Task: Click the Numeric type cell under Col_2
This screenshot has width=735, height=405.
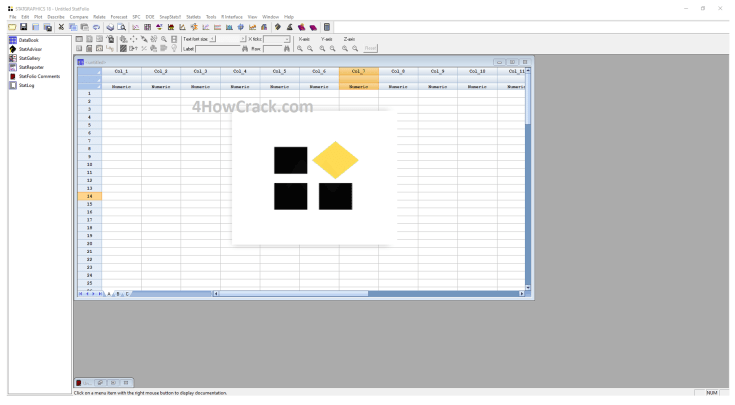Action: pyautogui.click(x=161, y=87)
